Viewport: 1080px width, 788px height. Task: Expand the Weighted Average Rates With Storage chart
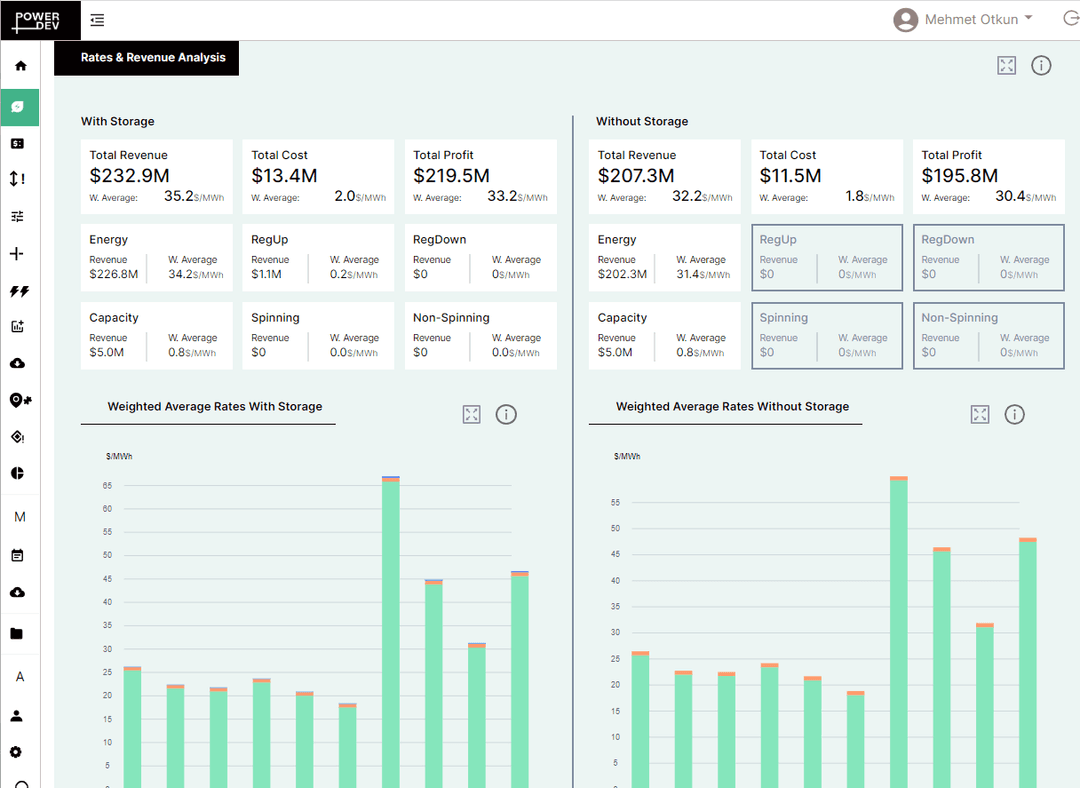(472, 414)
